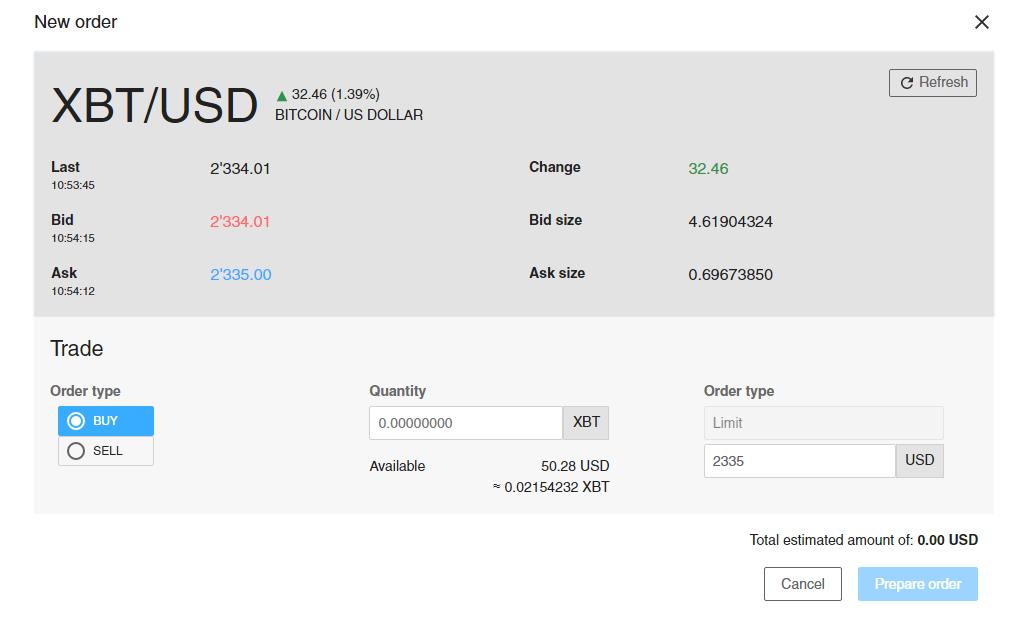Click the Last timestamp 10:53:45
The image size is (1033, 628).
tap(73, 186)
